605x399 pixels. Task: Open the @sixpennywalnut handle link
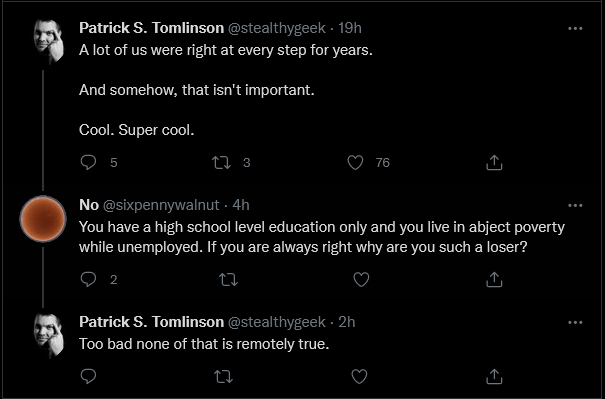(161, 205)
